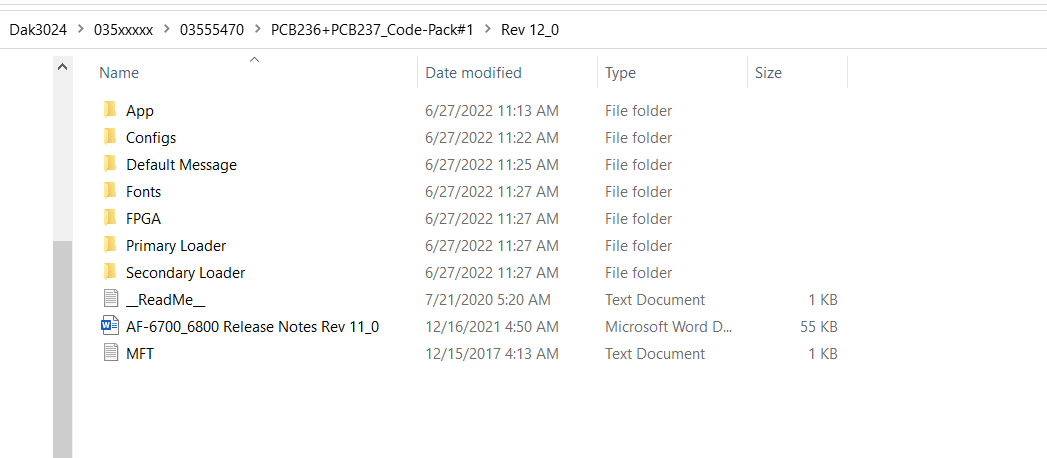1047x458 pixels.
Task: Click the navigation pane scroll up arrow
Action: coord(62,67)
